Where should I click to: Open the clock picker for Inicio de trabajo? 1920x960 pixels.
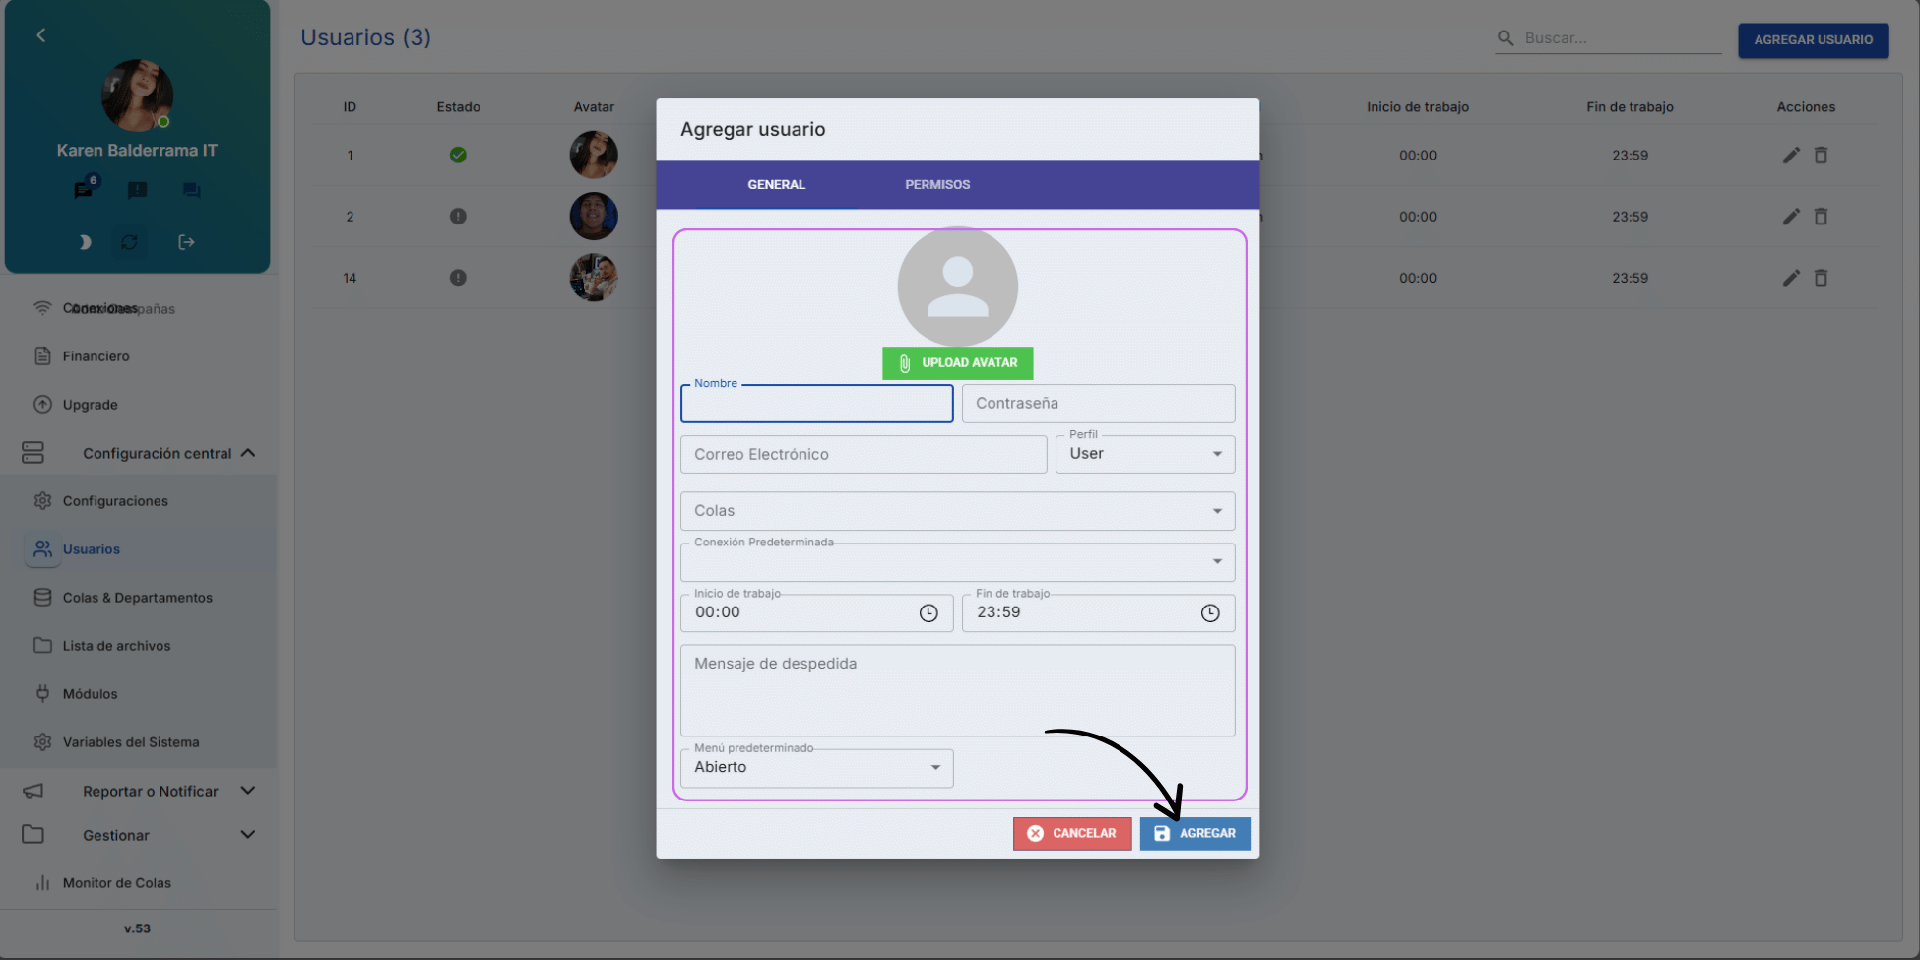928,613
